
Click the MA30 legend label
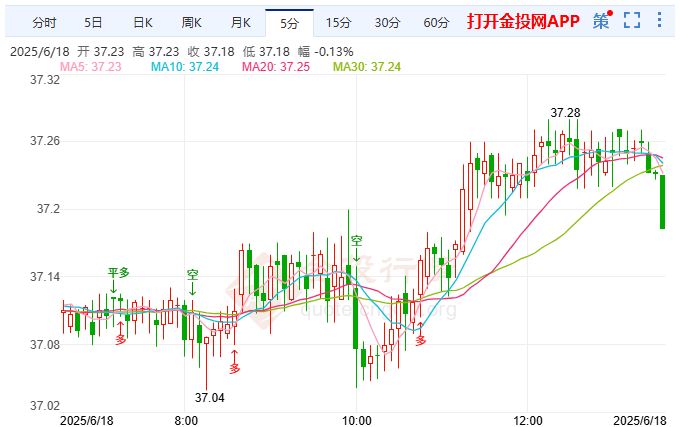point(367,67)
